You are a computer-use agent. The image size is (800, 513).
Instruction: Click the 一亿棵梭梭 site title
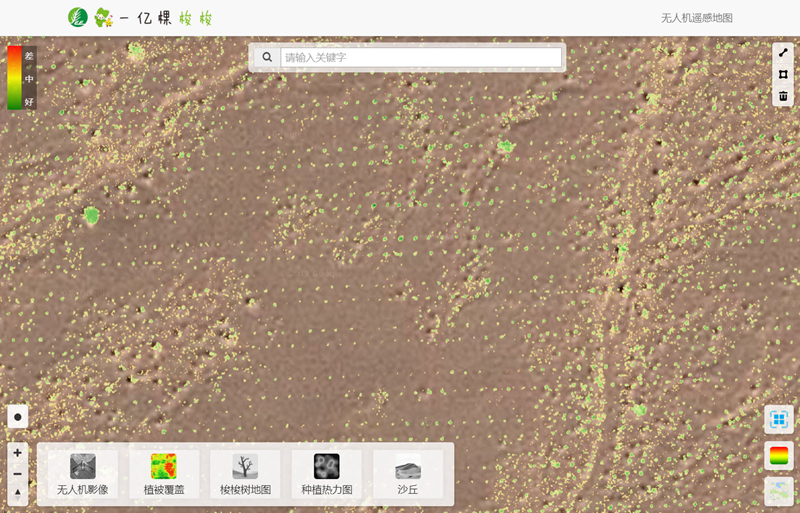[x=166, y=18]
